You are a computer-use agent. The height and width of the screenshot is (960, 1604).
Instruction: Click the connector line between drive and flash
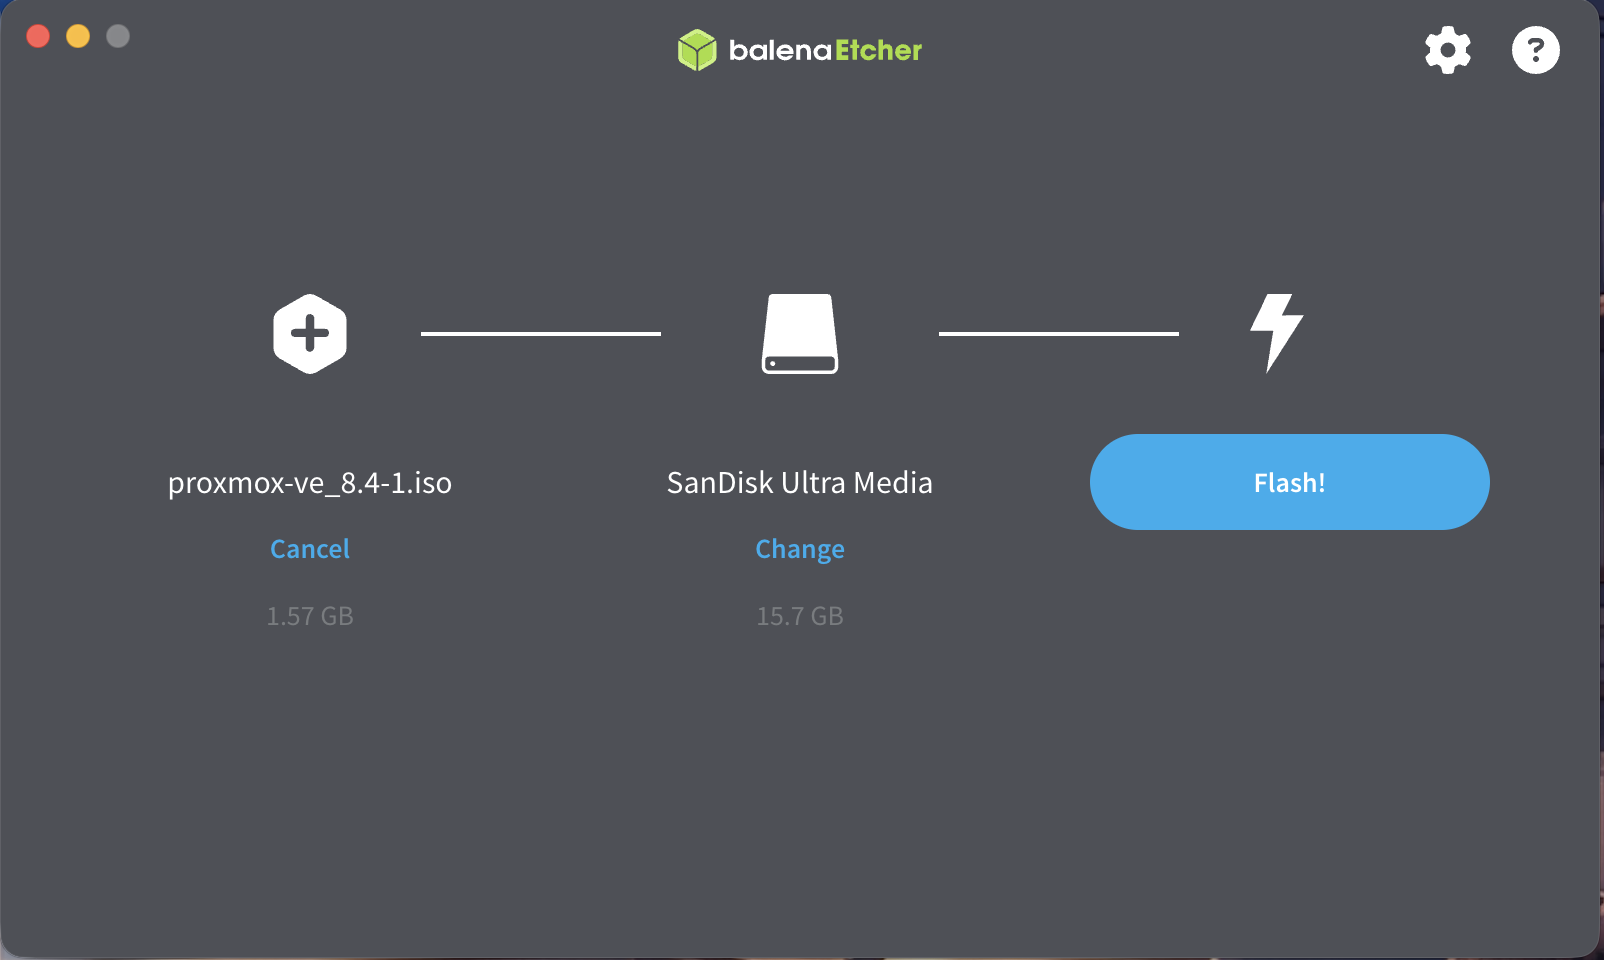1059,334
